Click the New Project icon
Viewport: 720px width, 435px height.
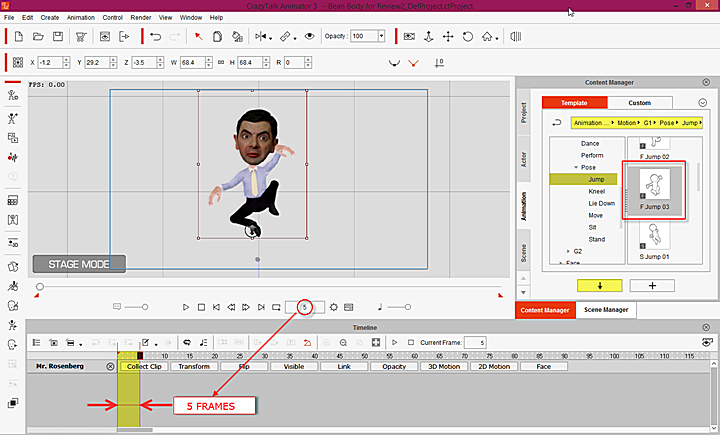(x=19, y=36)
